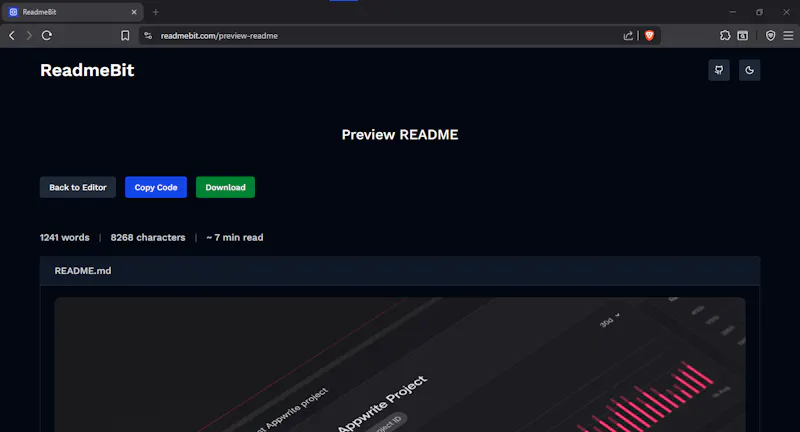This screenshot has height=432, width=800.
Task: Click the ~7 min read label
Action: [235, 237]
